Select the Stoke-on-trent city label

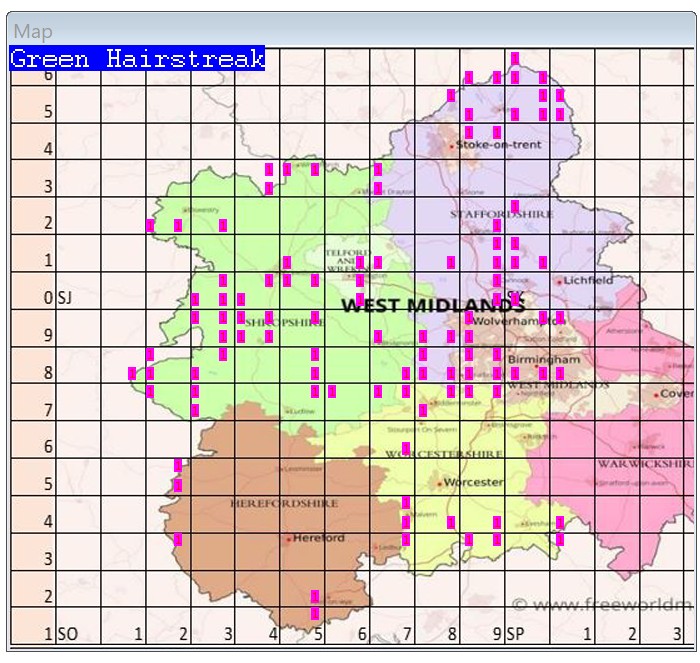(500, 145)
